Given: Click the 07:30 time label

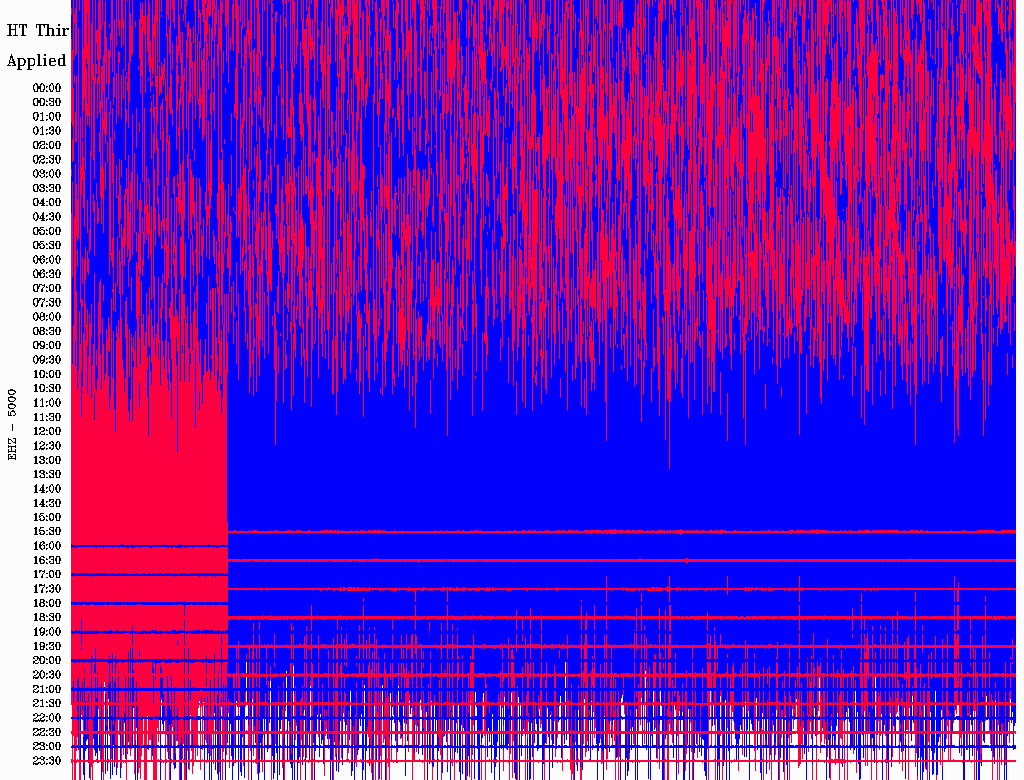Looking at the screenshot, I should (x=47, y=302).
